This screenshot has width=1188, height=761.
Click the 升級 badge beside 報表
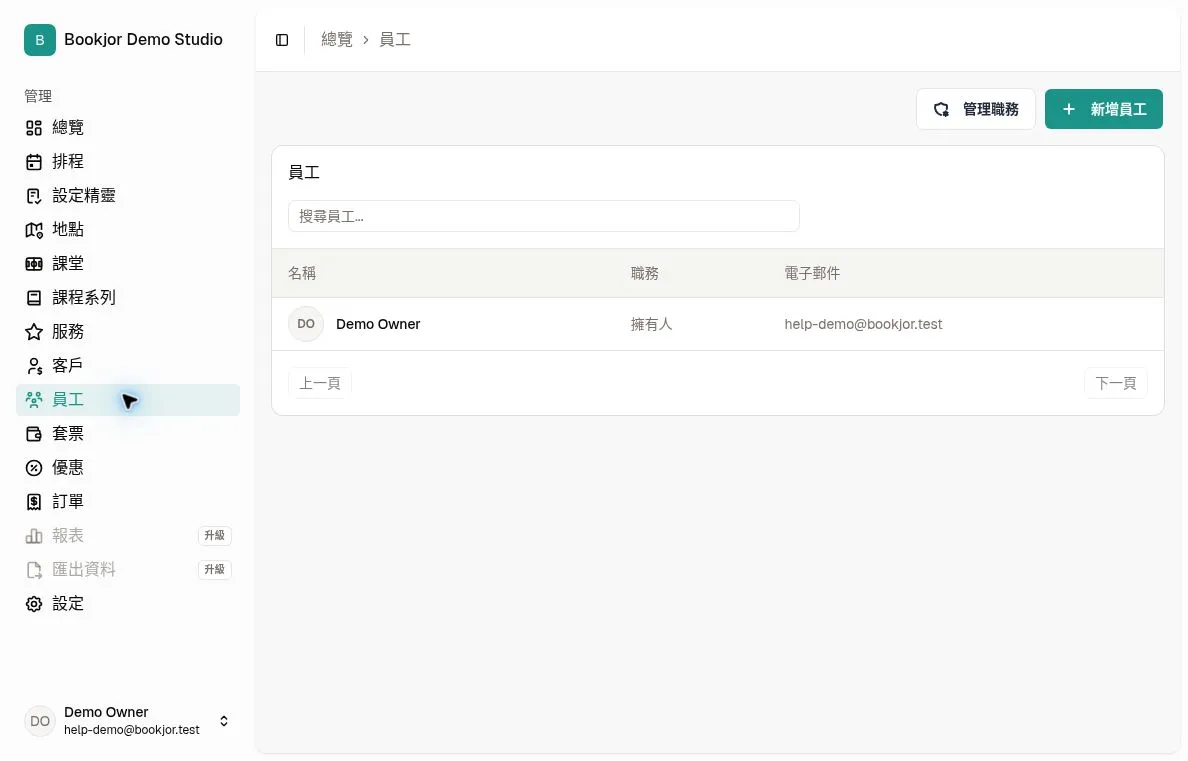pyautogui.click(x=214, y=536)
